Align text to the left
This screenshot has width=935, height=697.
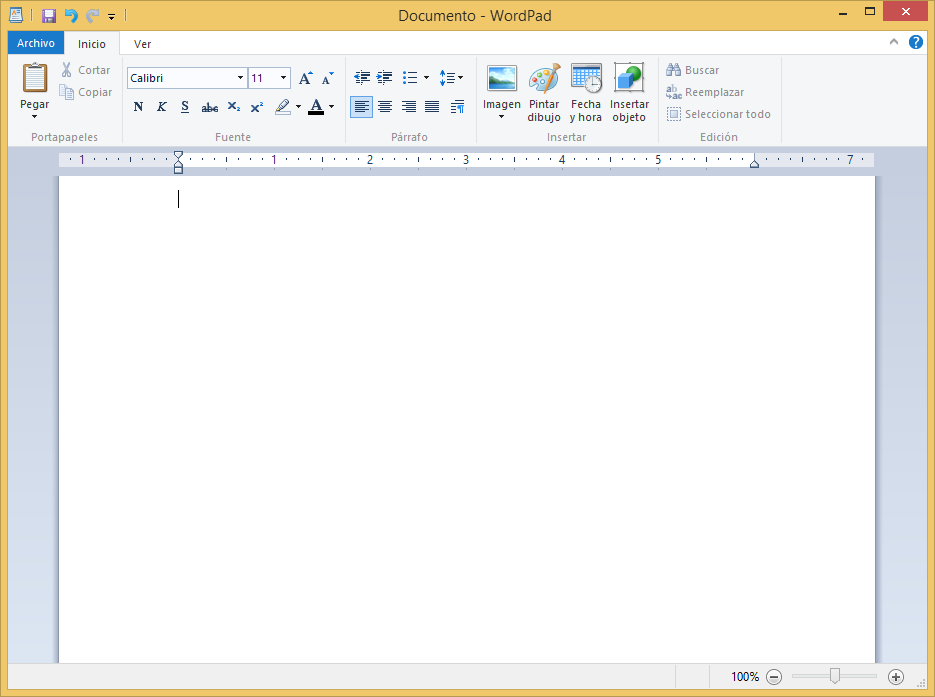point(361,107)
